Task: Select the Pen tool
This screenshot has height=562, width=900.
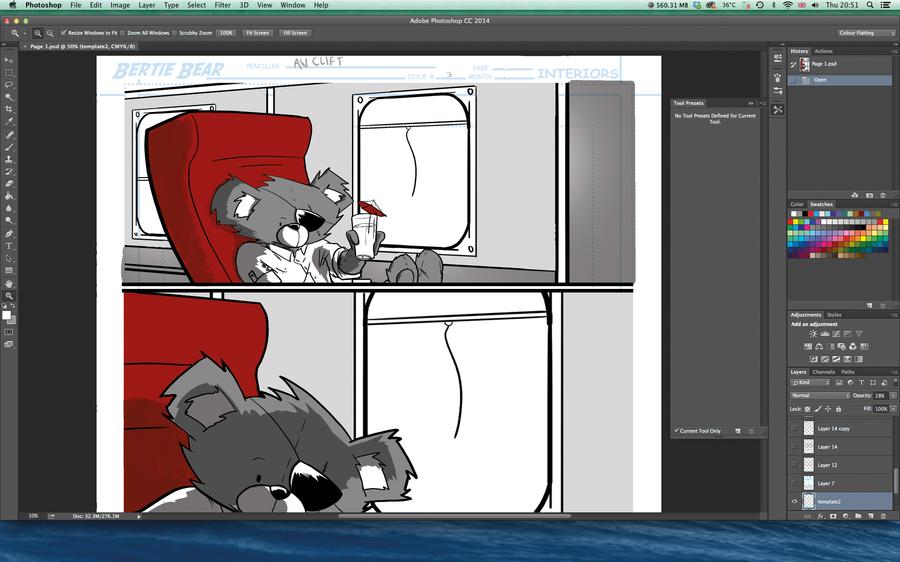Action: coord(9,234)
